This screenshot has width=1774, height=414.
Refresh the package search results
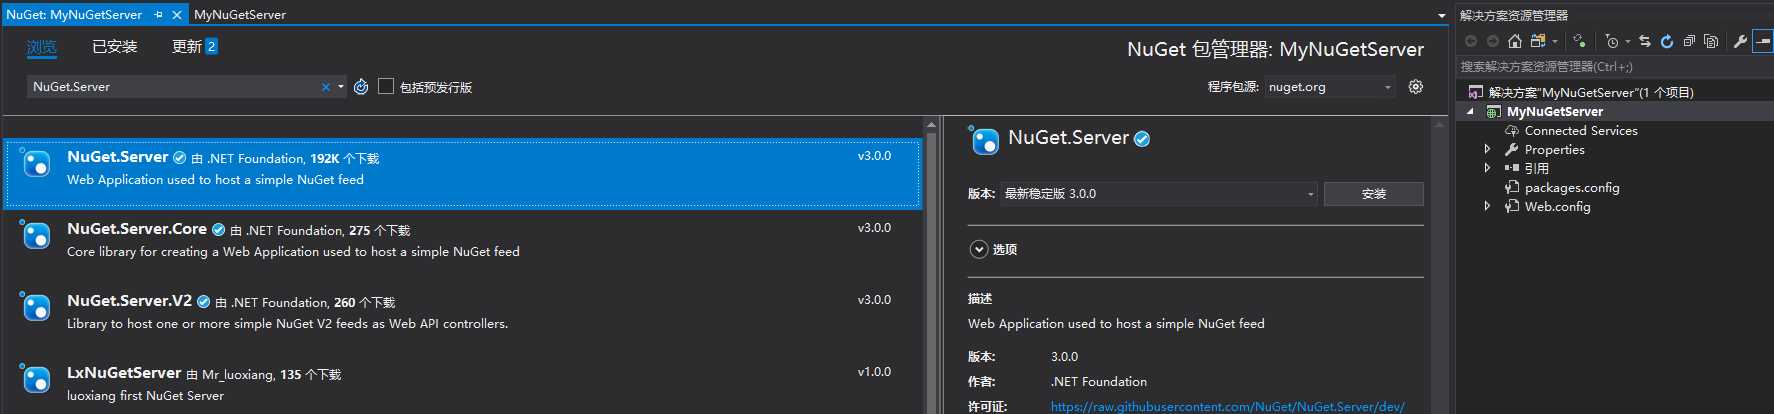[x=362, y=87]
